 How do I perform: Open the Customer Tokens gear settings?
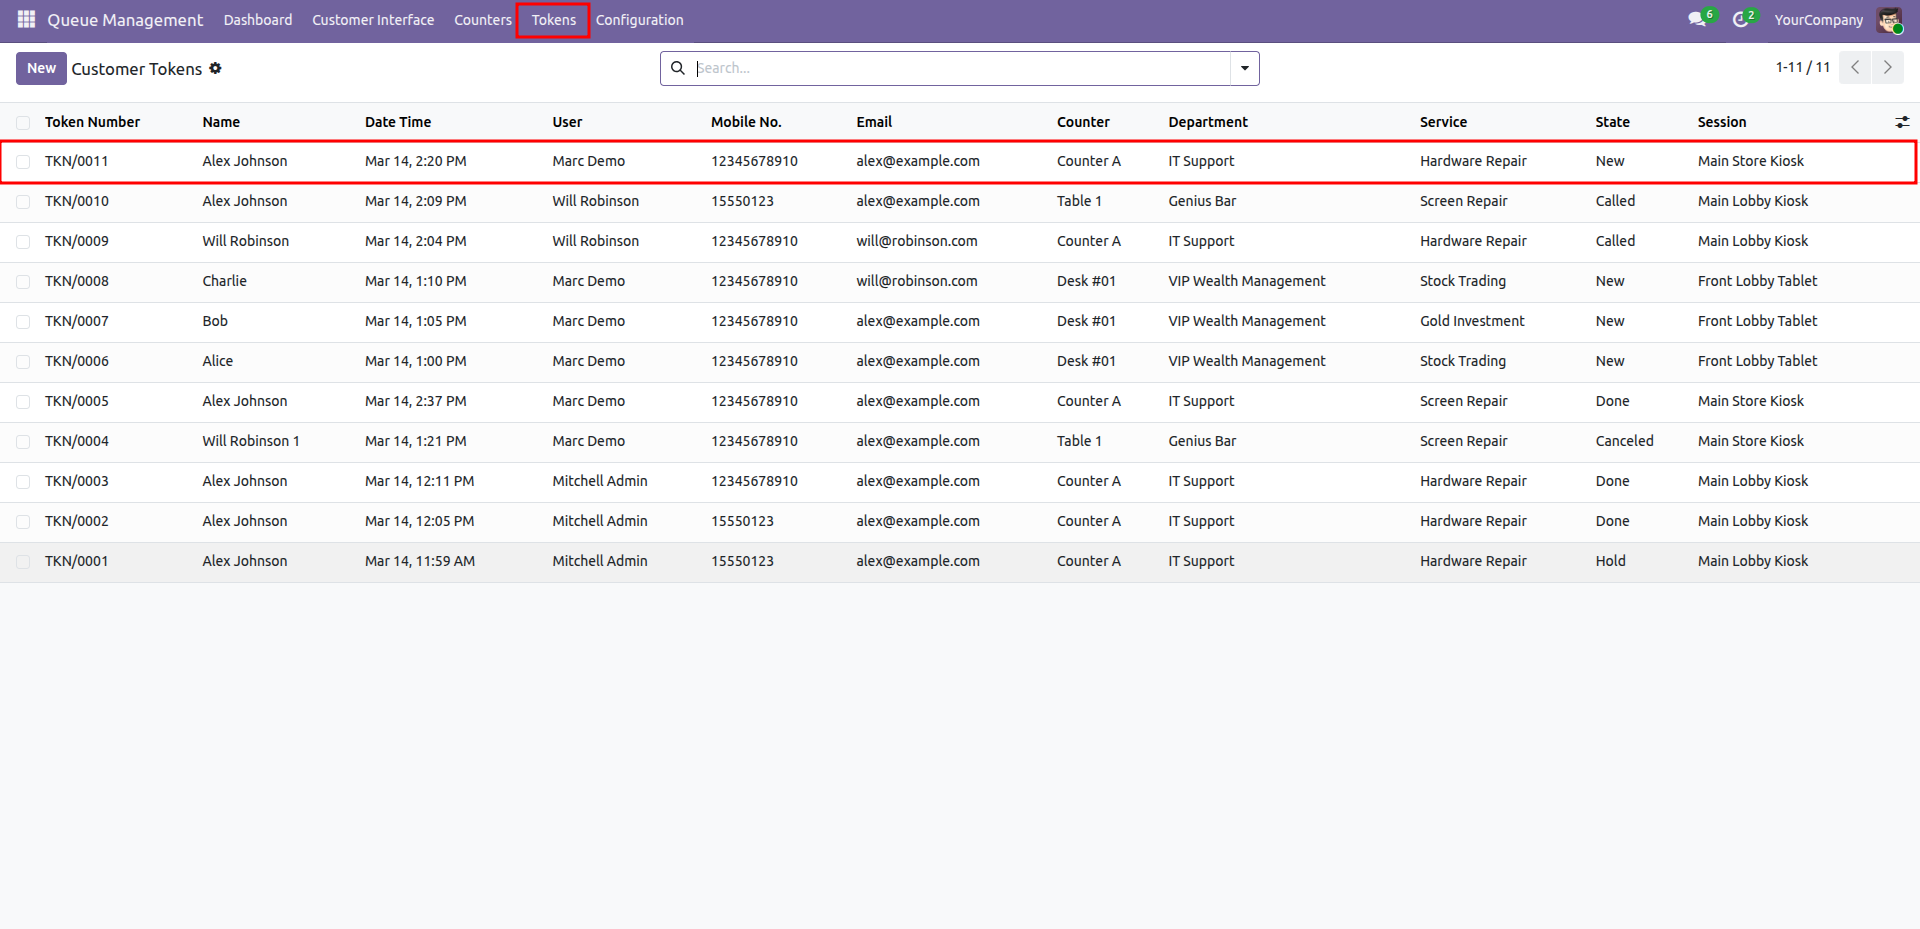tap(215, 68)
